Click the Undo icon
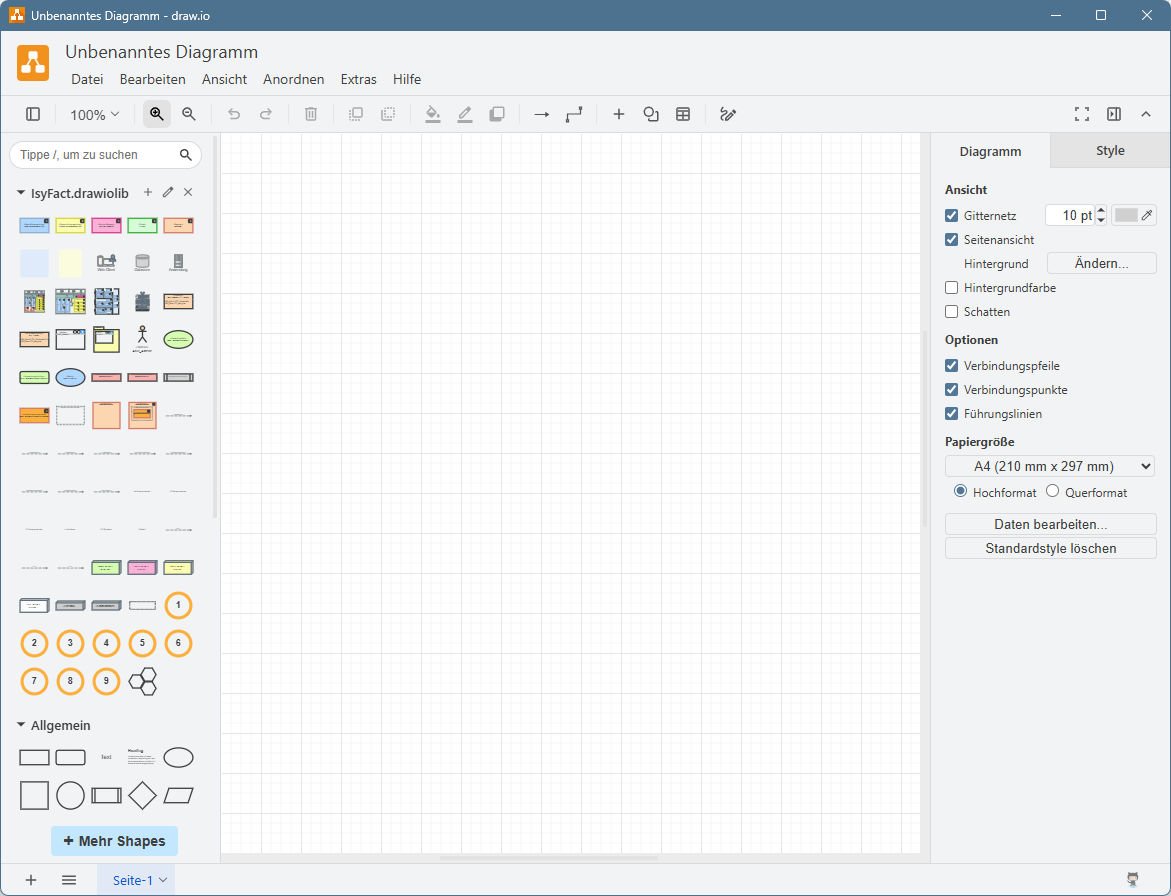This screenshot has height=896, width=1171. (x=234, y=114)
